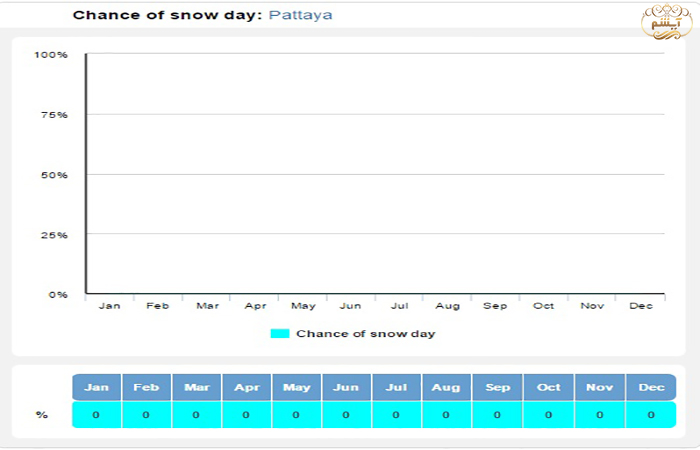Viewport: 700px width, 450px height.
Task: Click the cyan value cell under Dec
Action: click(651, 414)
